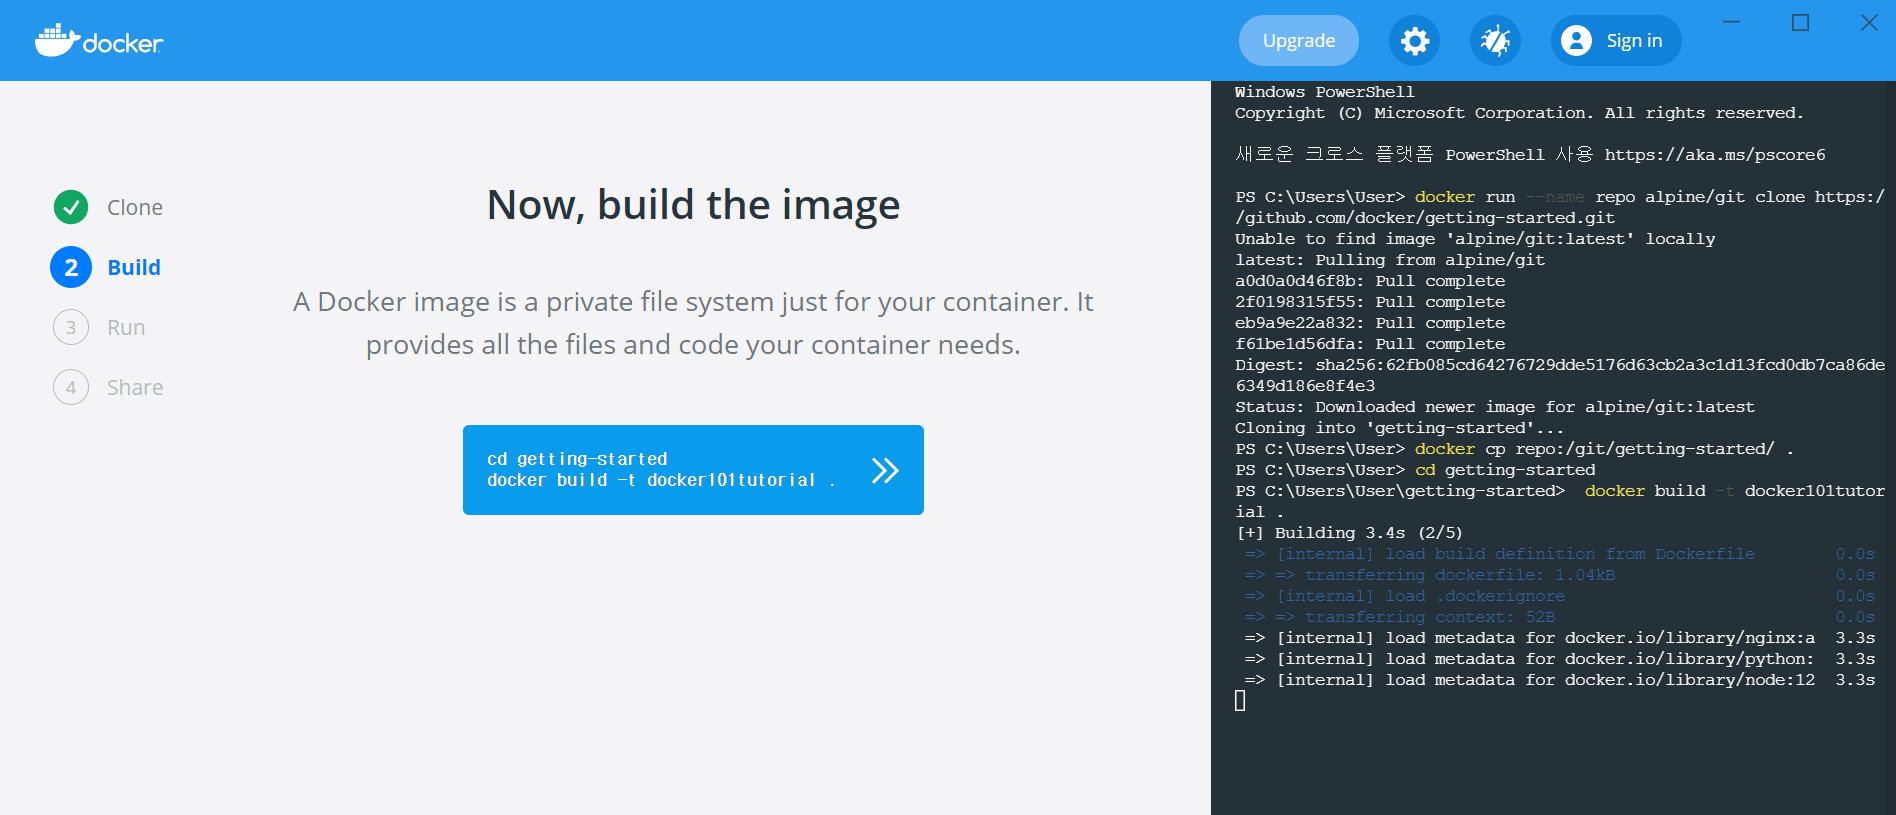1896x815 pixels.
Task: Click the 'Windows PowerShell' terminal line
Action: (x=1325, y=92)
